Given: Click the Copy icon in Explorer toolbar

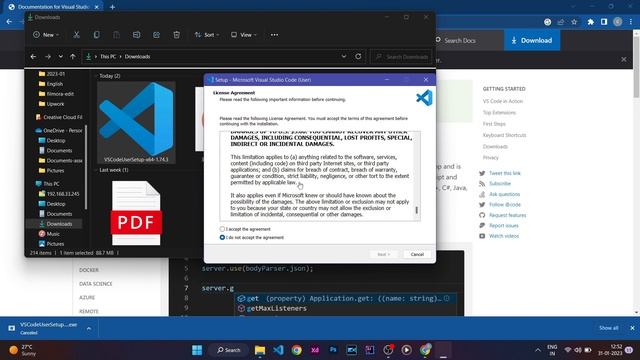Looking at the screenshot, I should (x=96, y=35).
